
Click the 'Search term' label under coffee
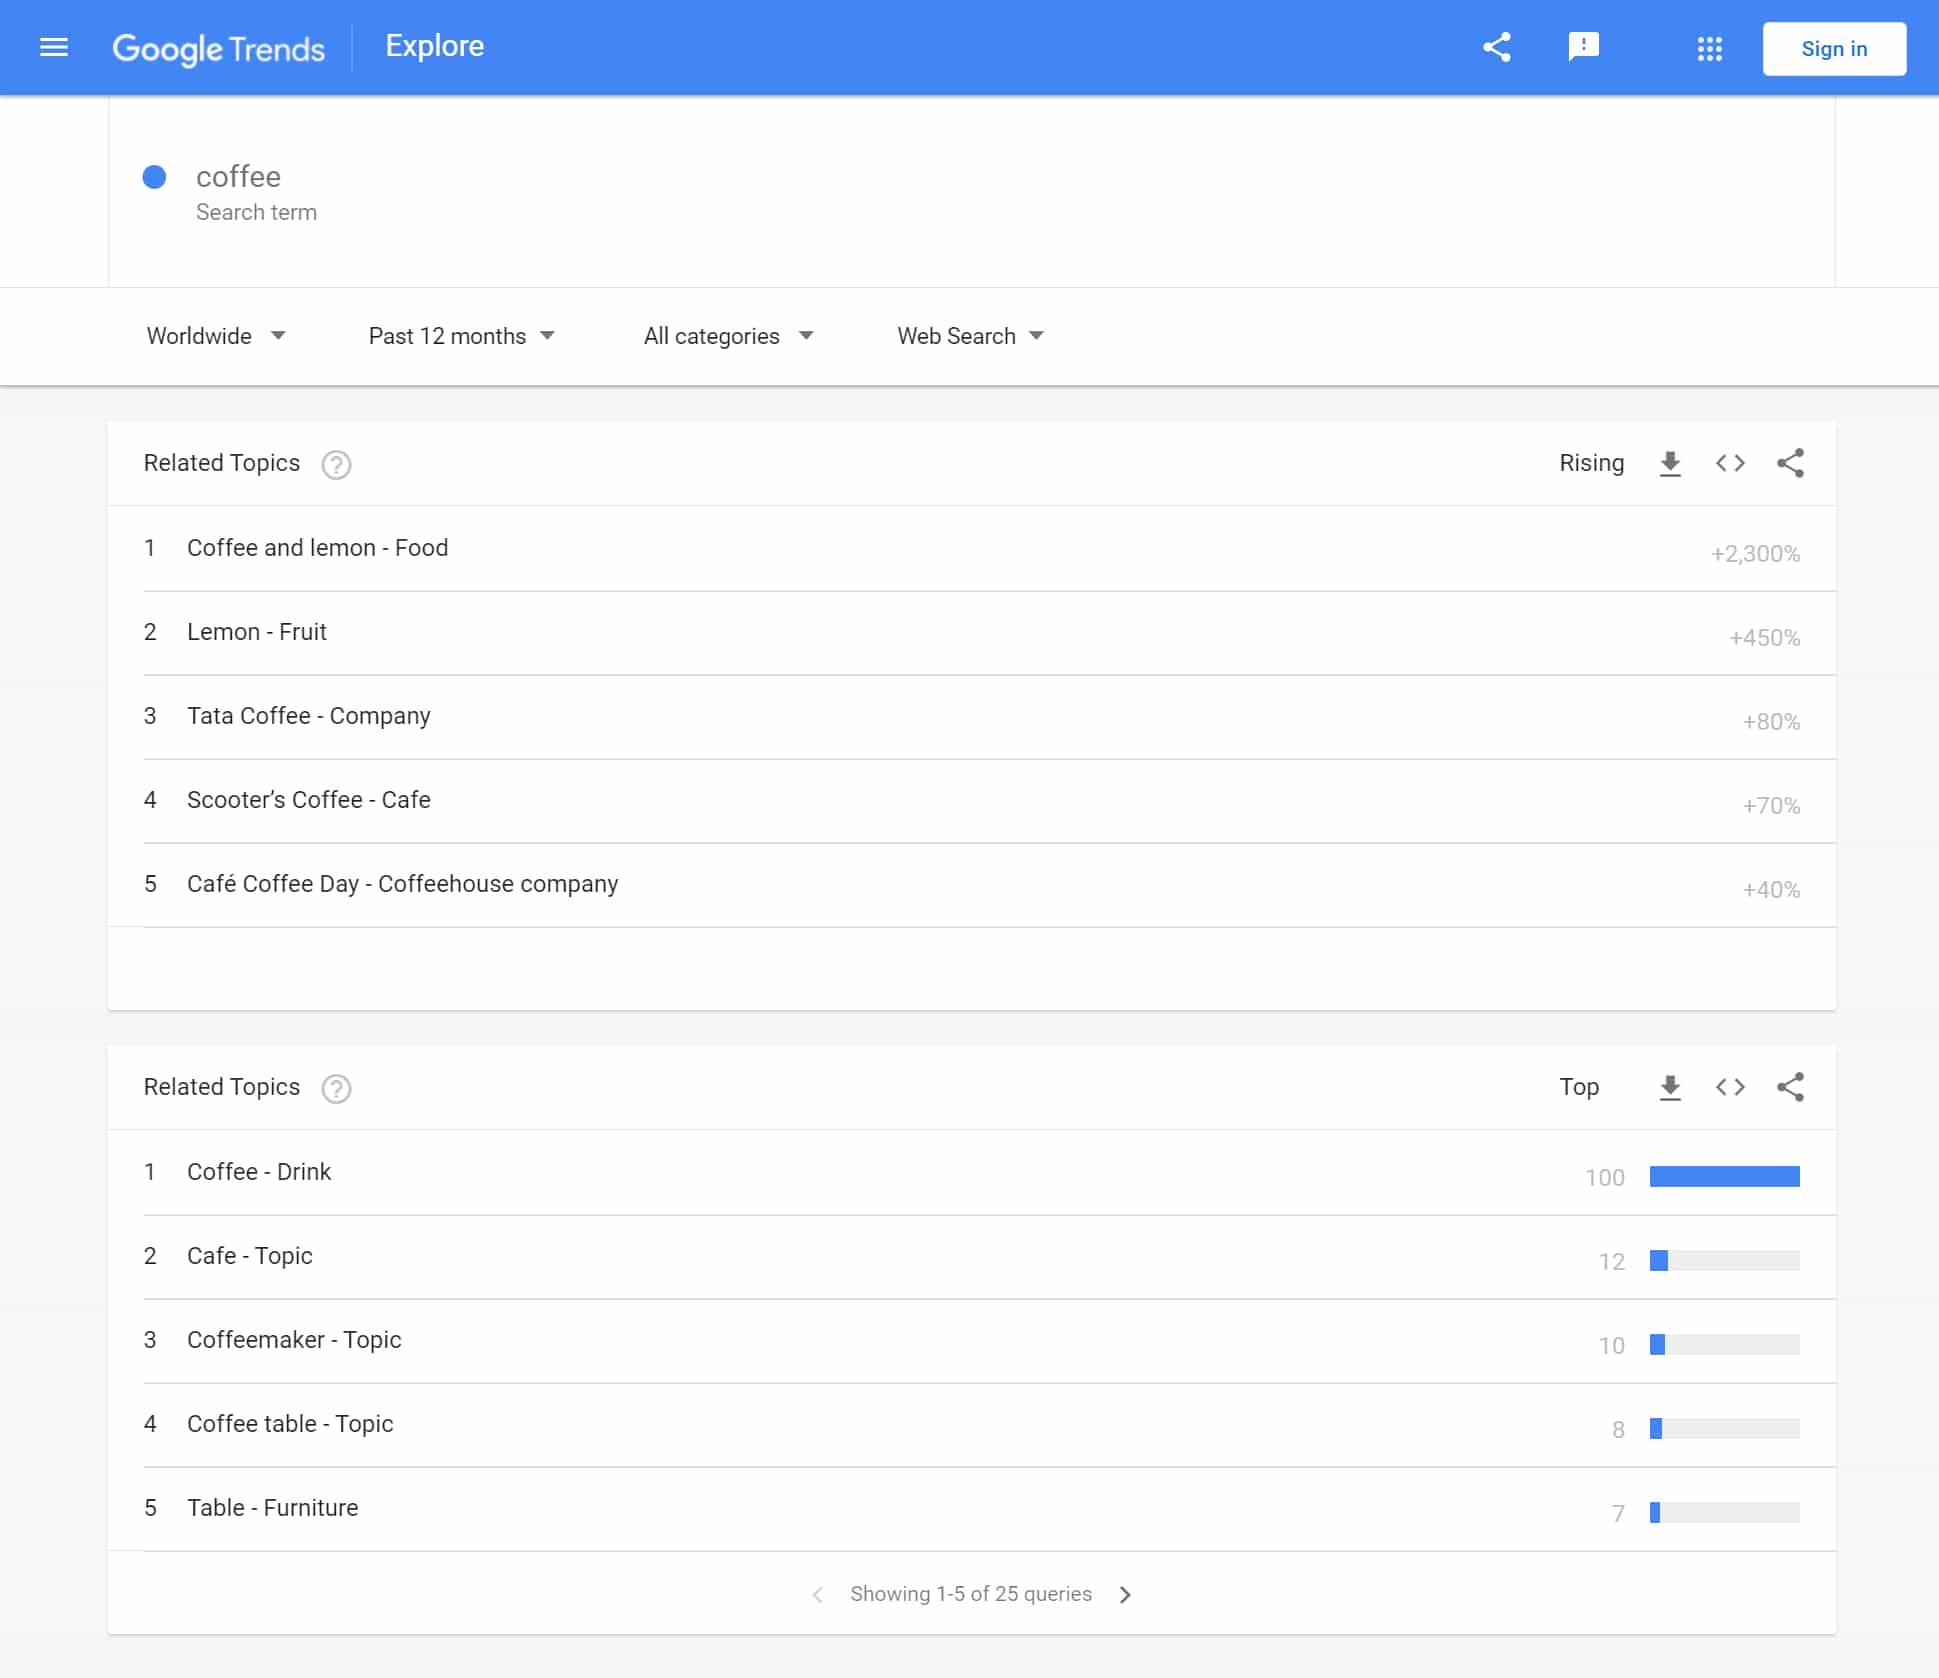tap(256, 212)
